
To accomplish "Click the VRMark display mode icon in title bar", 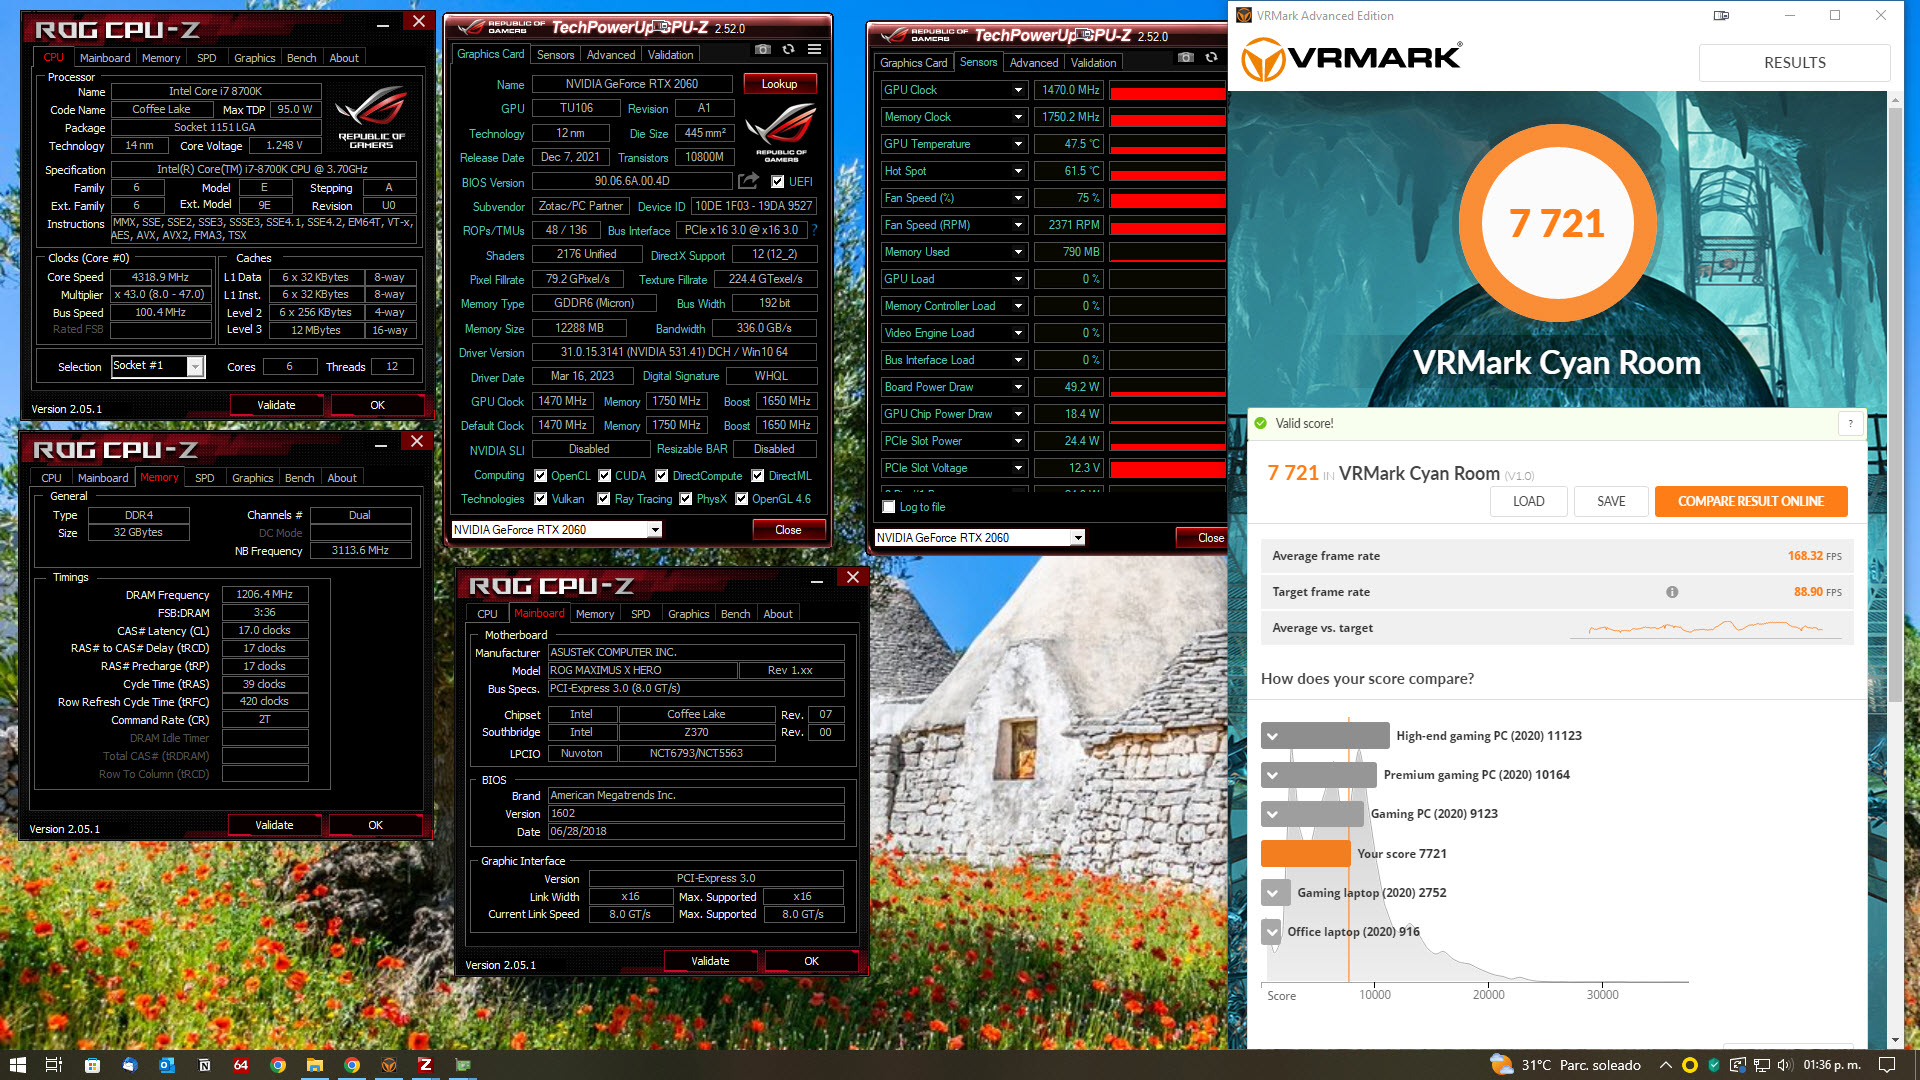I will [x=1721, y=15].
